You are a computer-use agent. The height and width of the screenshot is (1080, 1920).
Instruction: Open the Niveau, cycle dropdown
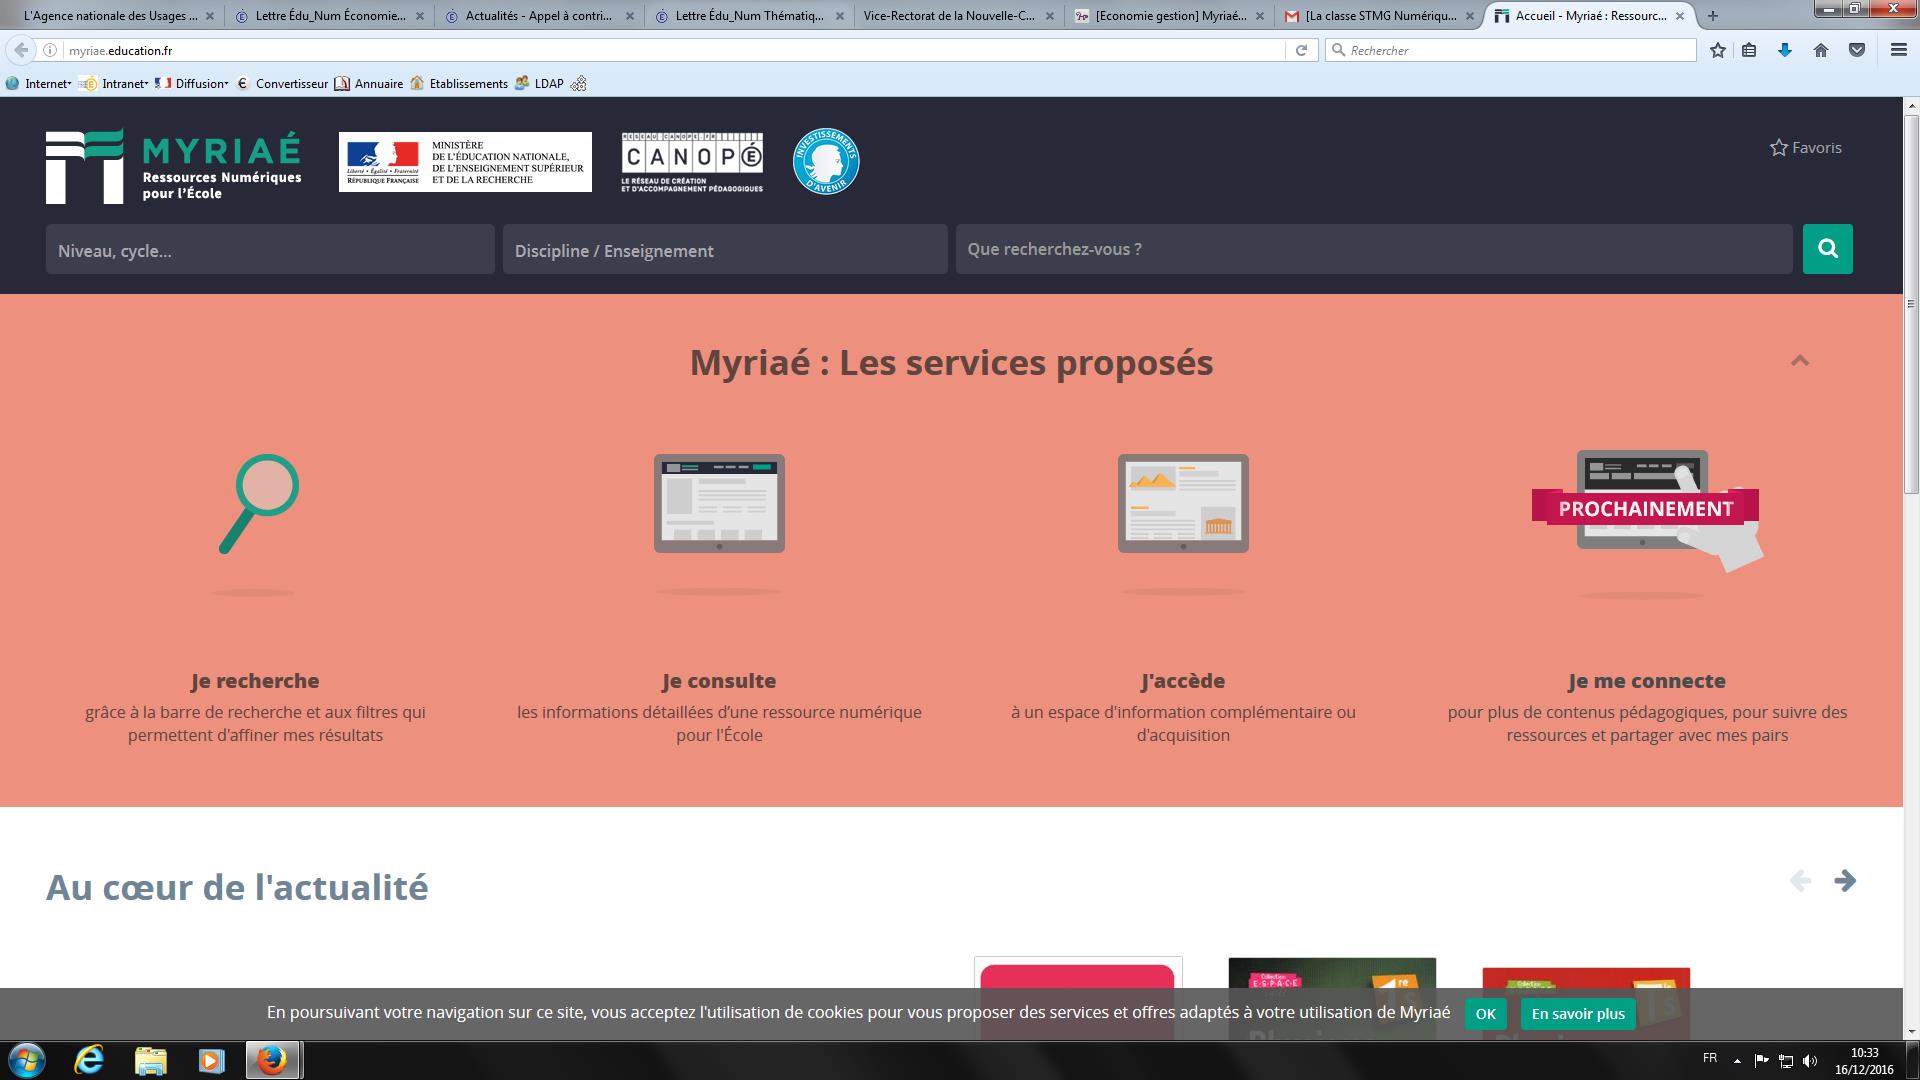click(x=270, y=250)
